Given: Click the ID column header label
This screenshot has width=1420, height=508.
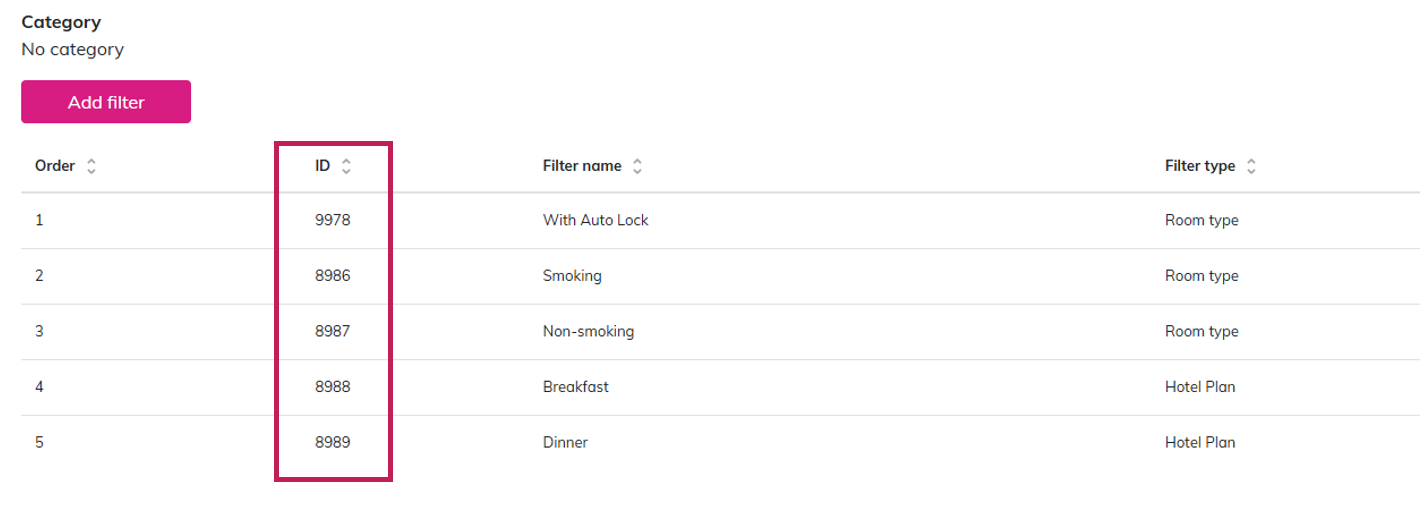Looking at the screenshot, I should [322, 166].
